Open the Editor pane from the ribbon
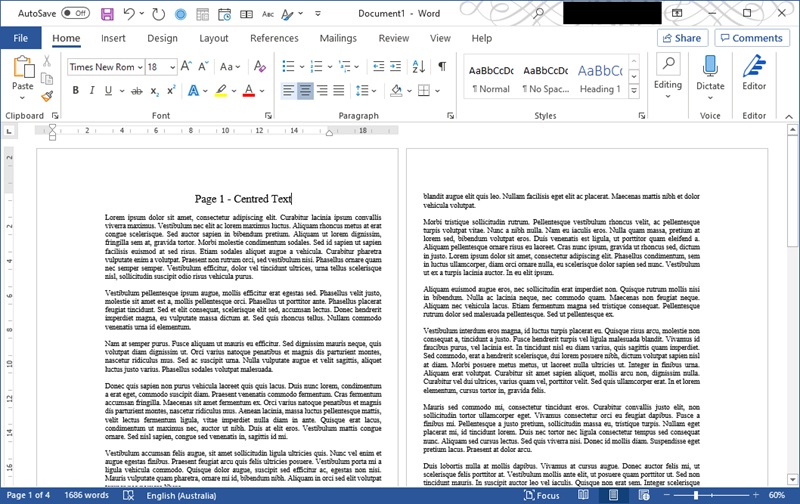800x504 pixels. click(754, 72)
